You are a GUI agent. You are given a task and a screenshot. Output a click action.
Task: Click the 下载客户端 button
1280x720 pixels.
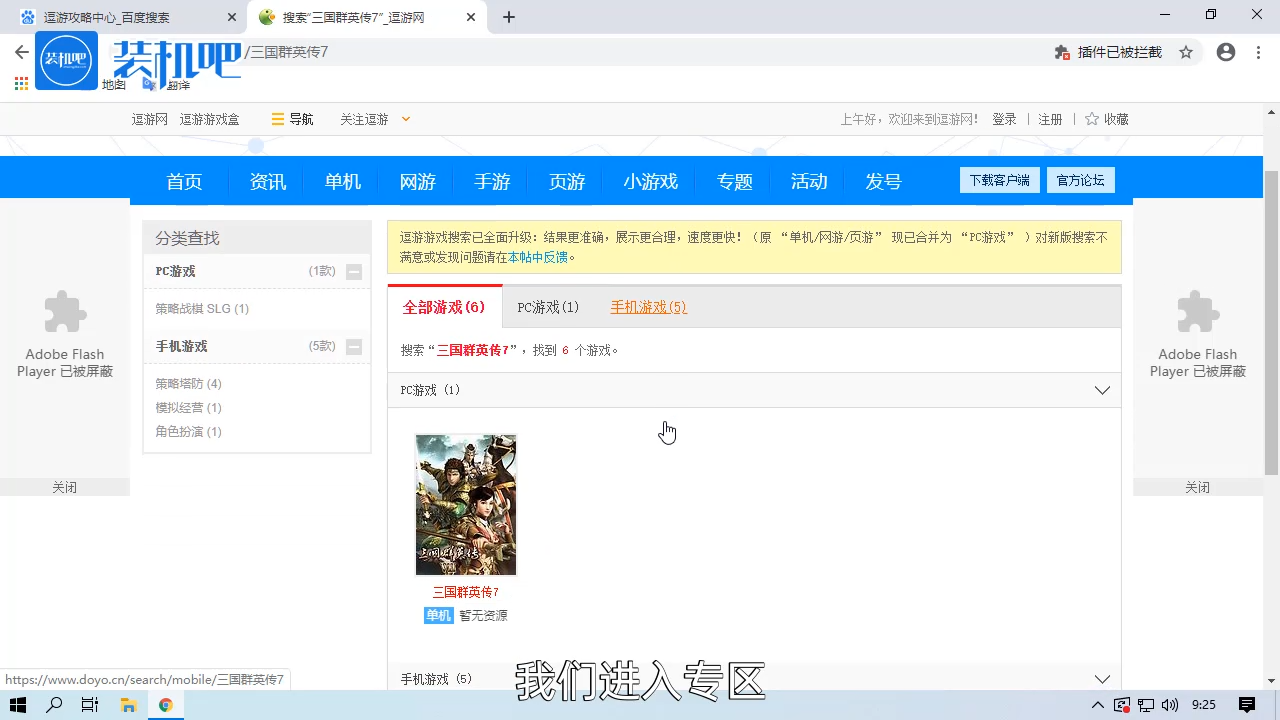tap(999, 180)
